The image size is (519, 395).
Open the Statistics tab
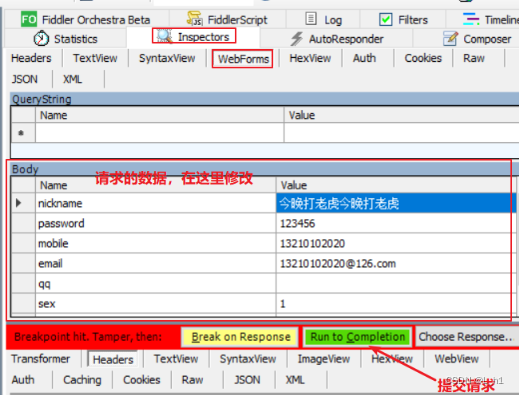(66, 39)
